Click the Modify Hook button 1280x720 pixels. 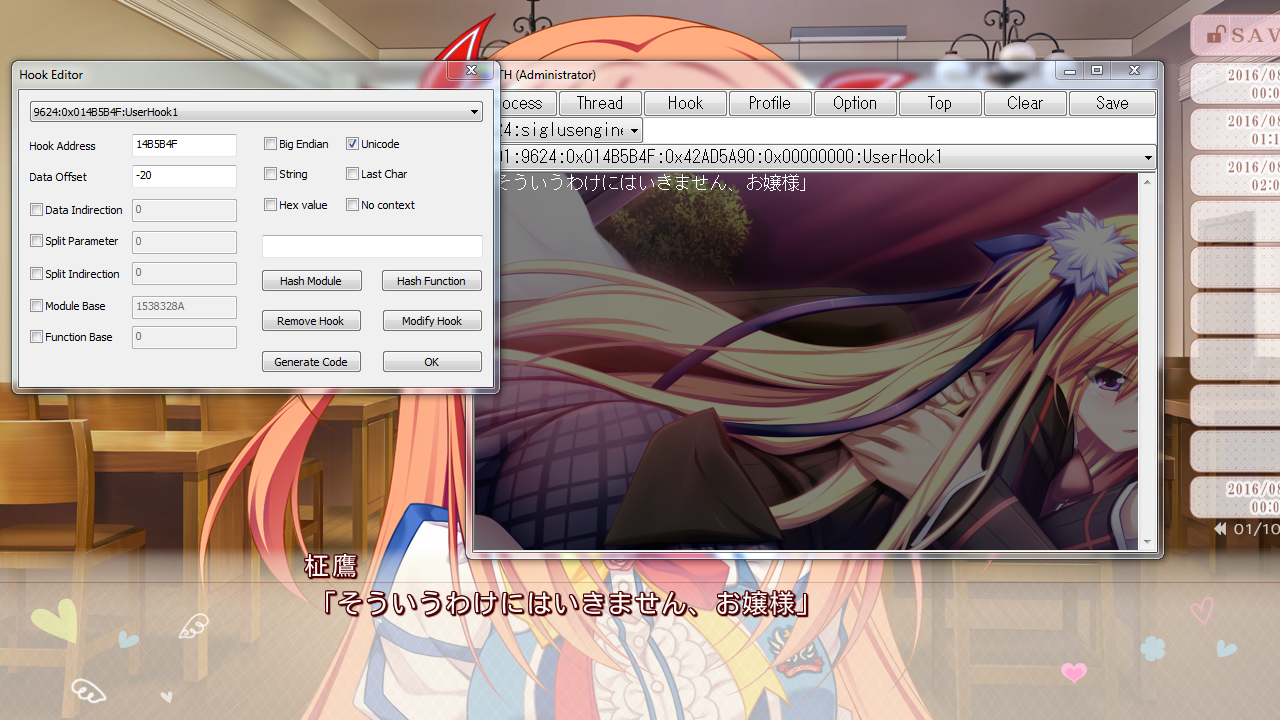(x=432, y=321)
